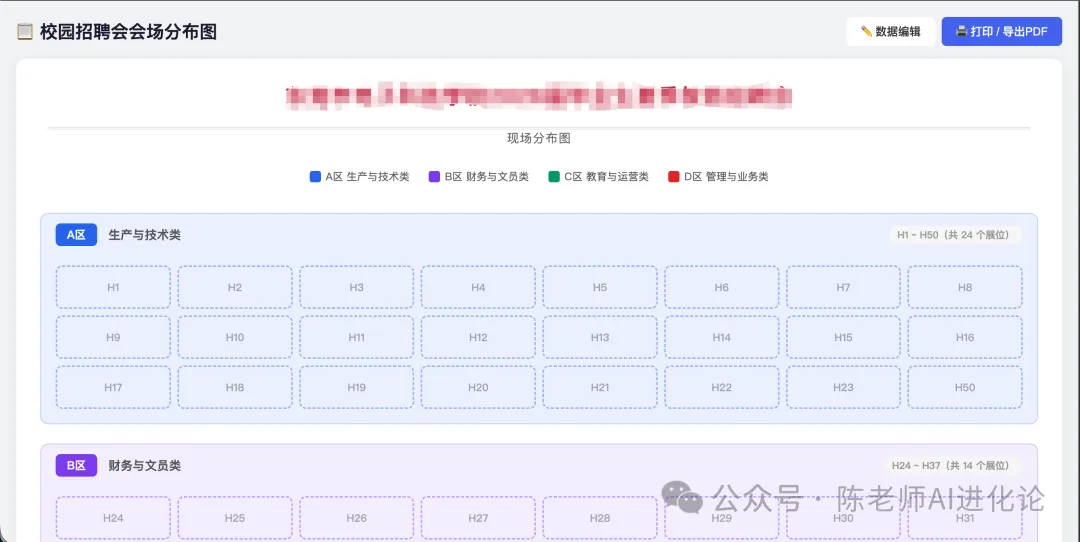This screenshot has width=1080, height=542.
Task: Click booth slot H9
Action: [x=113, y=337]
